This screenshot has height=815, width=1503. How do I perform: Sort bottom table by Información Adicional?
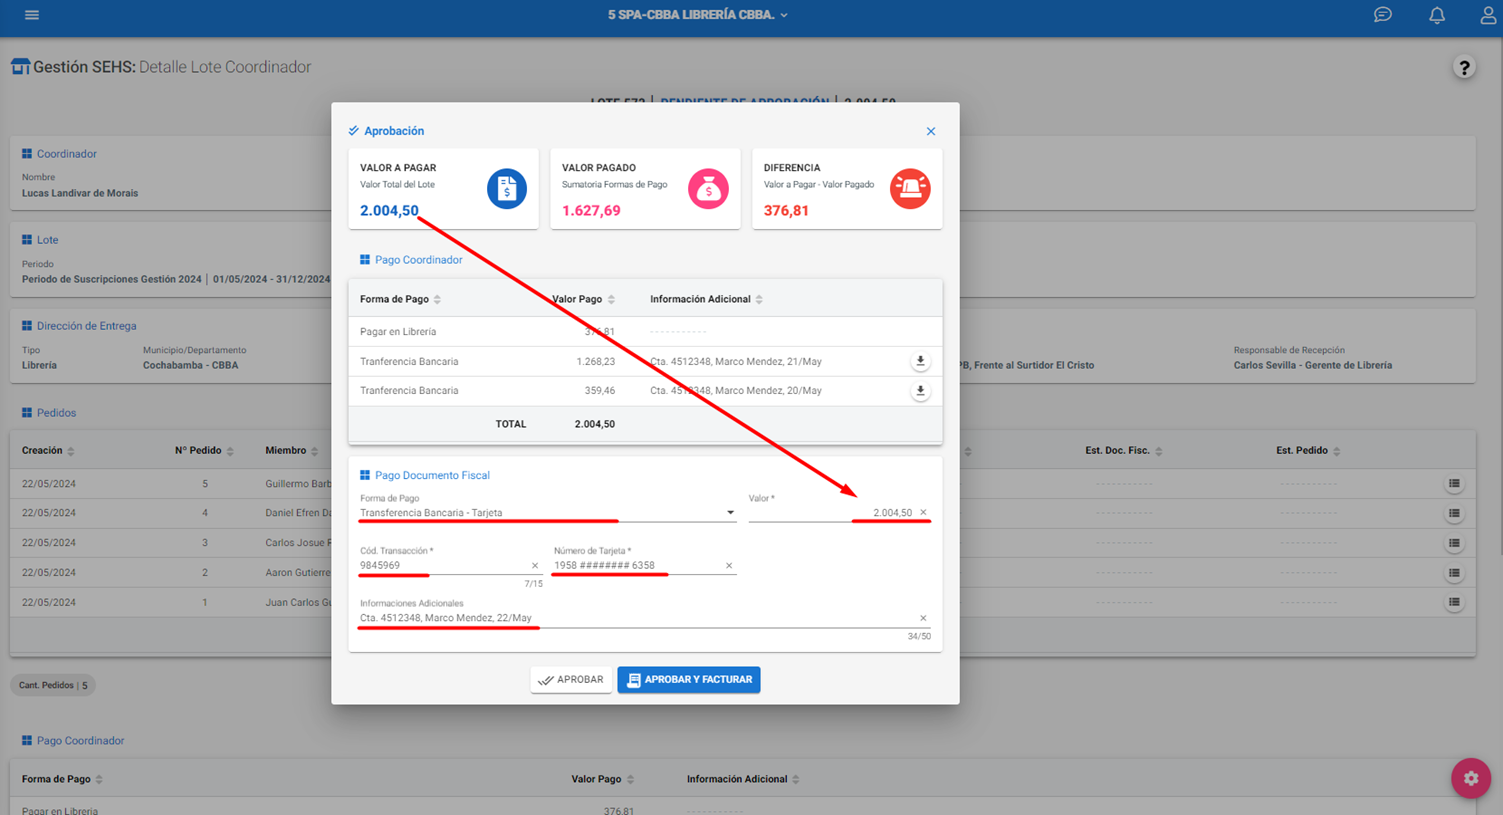coord(743,779)
